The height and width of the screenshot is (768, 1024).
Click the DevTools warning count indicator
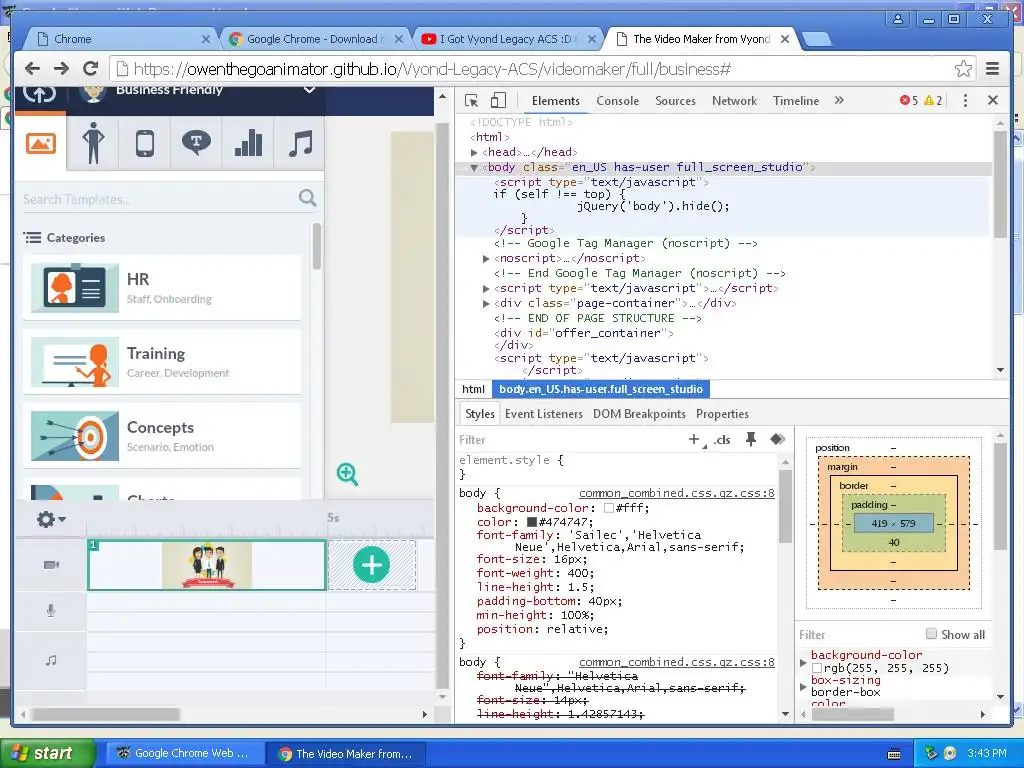933,101
